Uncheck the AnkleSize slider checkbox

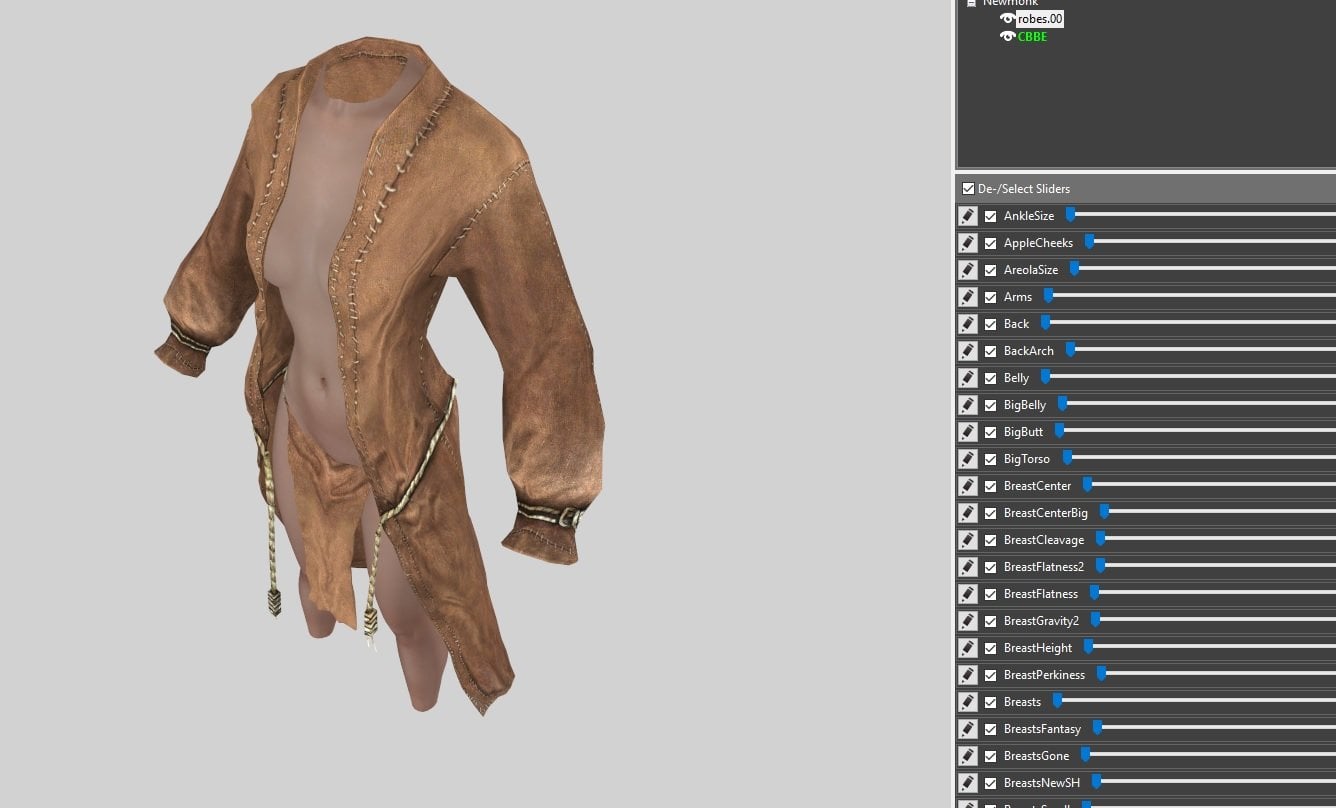[x=990, y=216]
